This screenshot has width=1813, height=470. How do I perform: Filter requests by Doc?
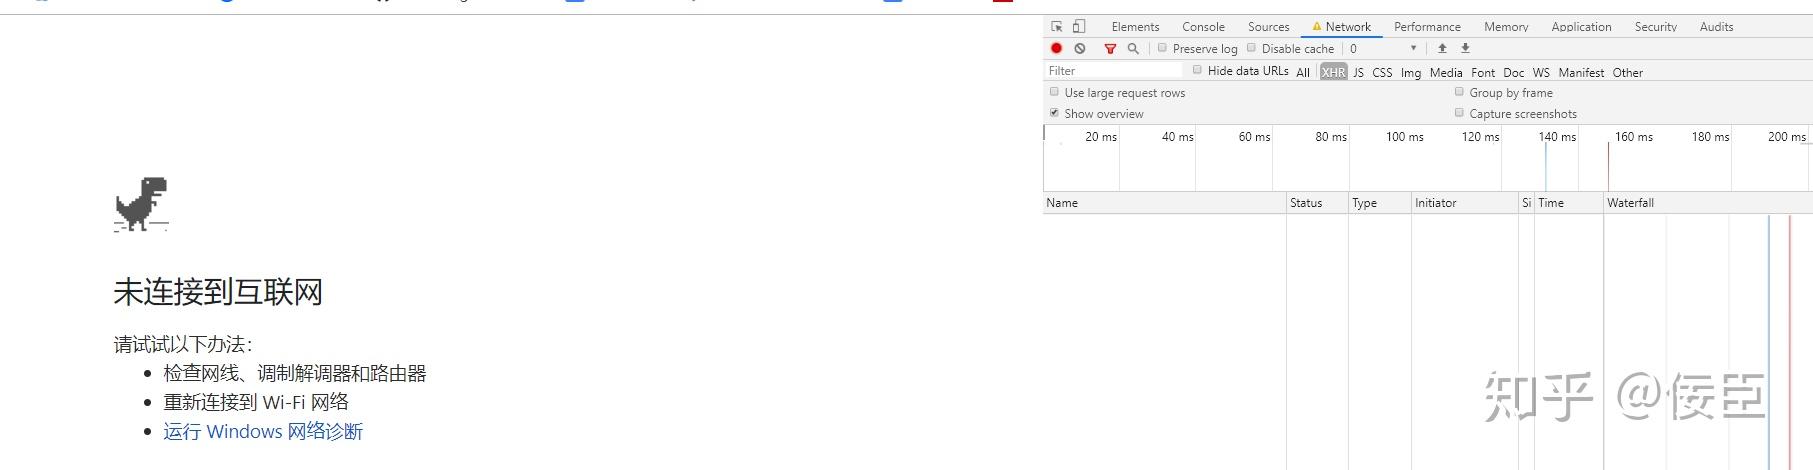pyautogui.click(x=1514, y=72)
